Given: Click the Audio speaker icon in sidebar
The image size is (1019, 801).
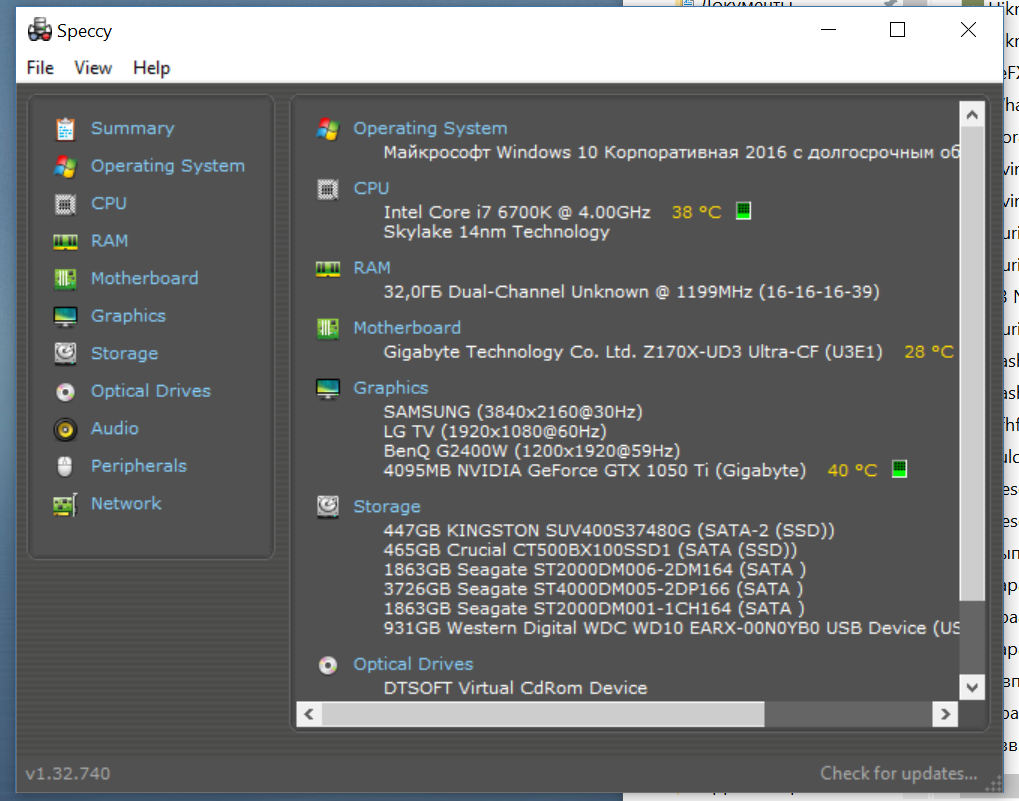Looking at the screenshot, I should point(65,429).
